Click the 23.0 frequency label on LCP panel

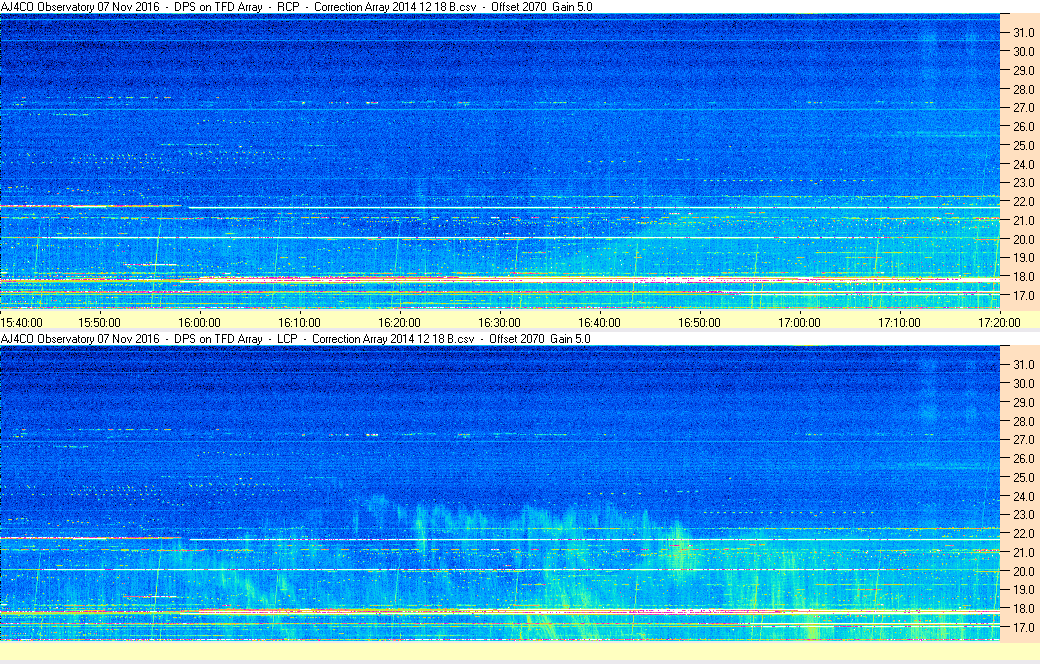[x=1023, y=515]
